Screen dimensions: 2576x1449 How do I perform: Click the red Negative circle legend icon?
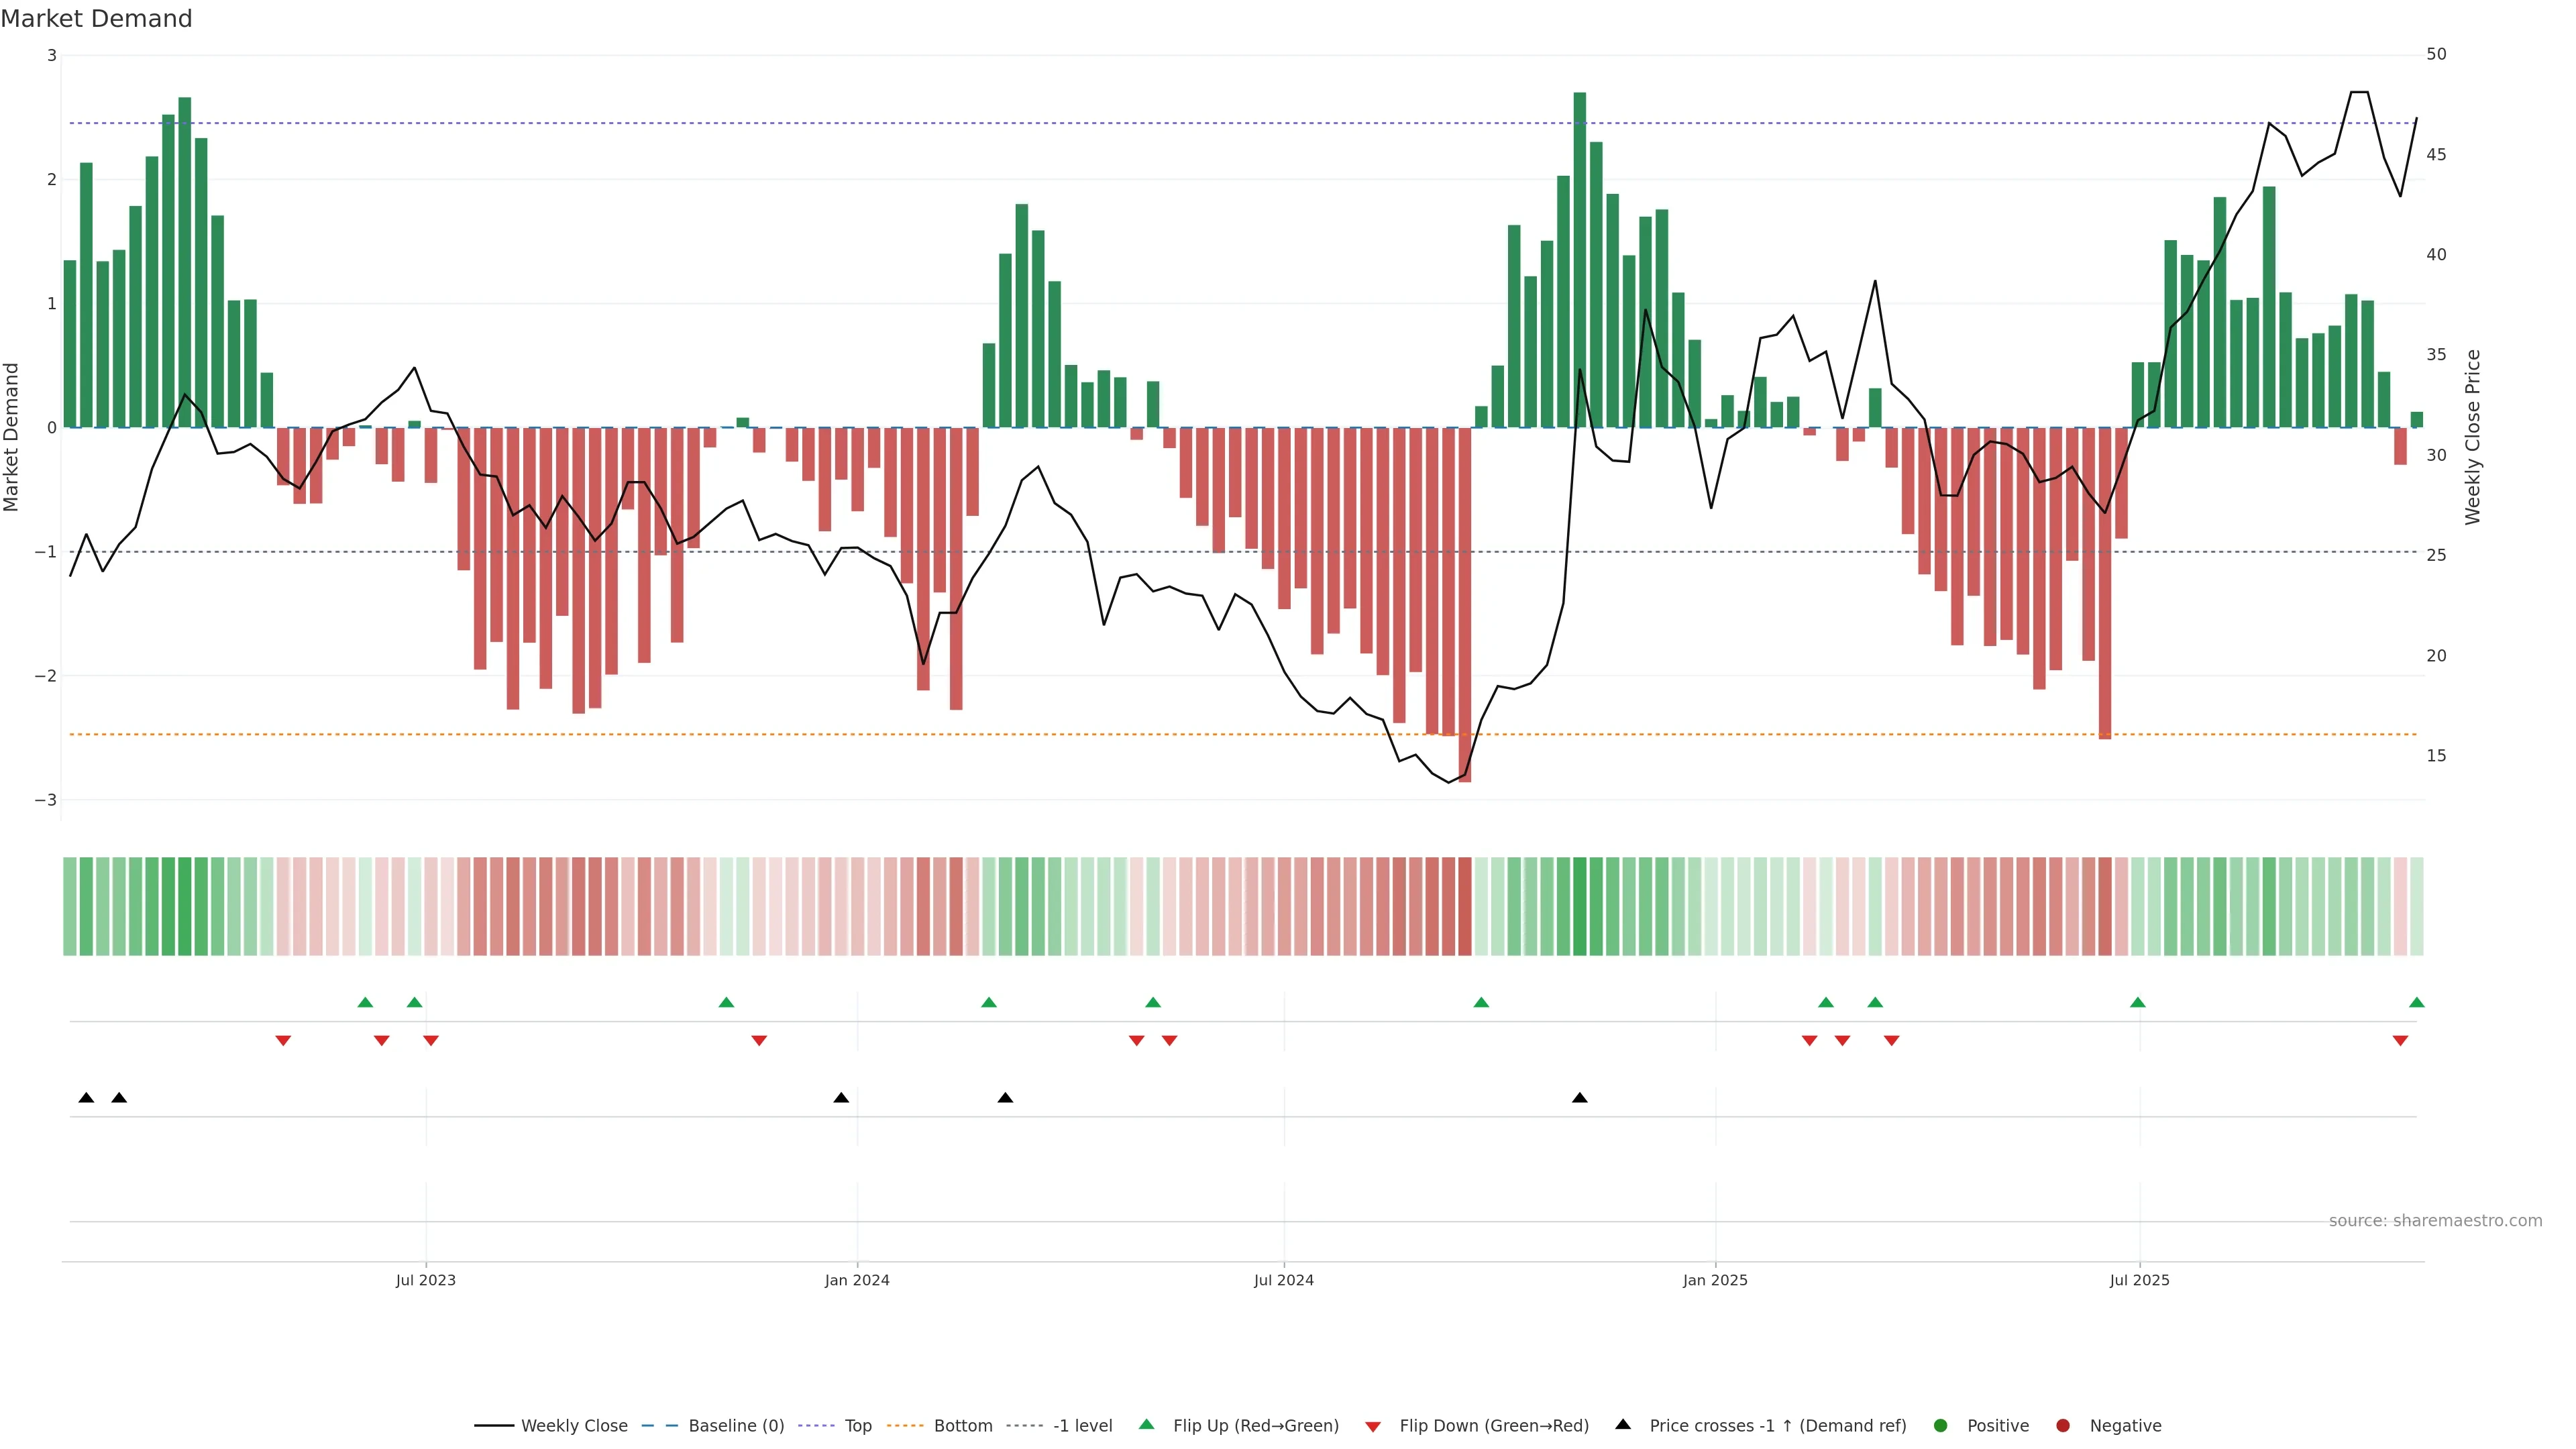(2063, 1426)
